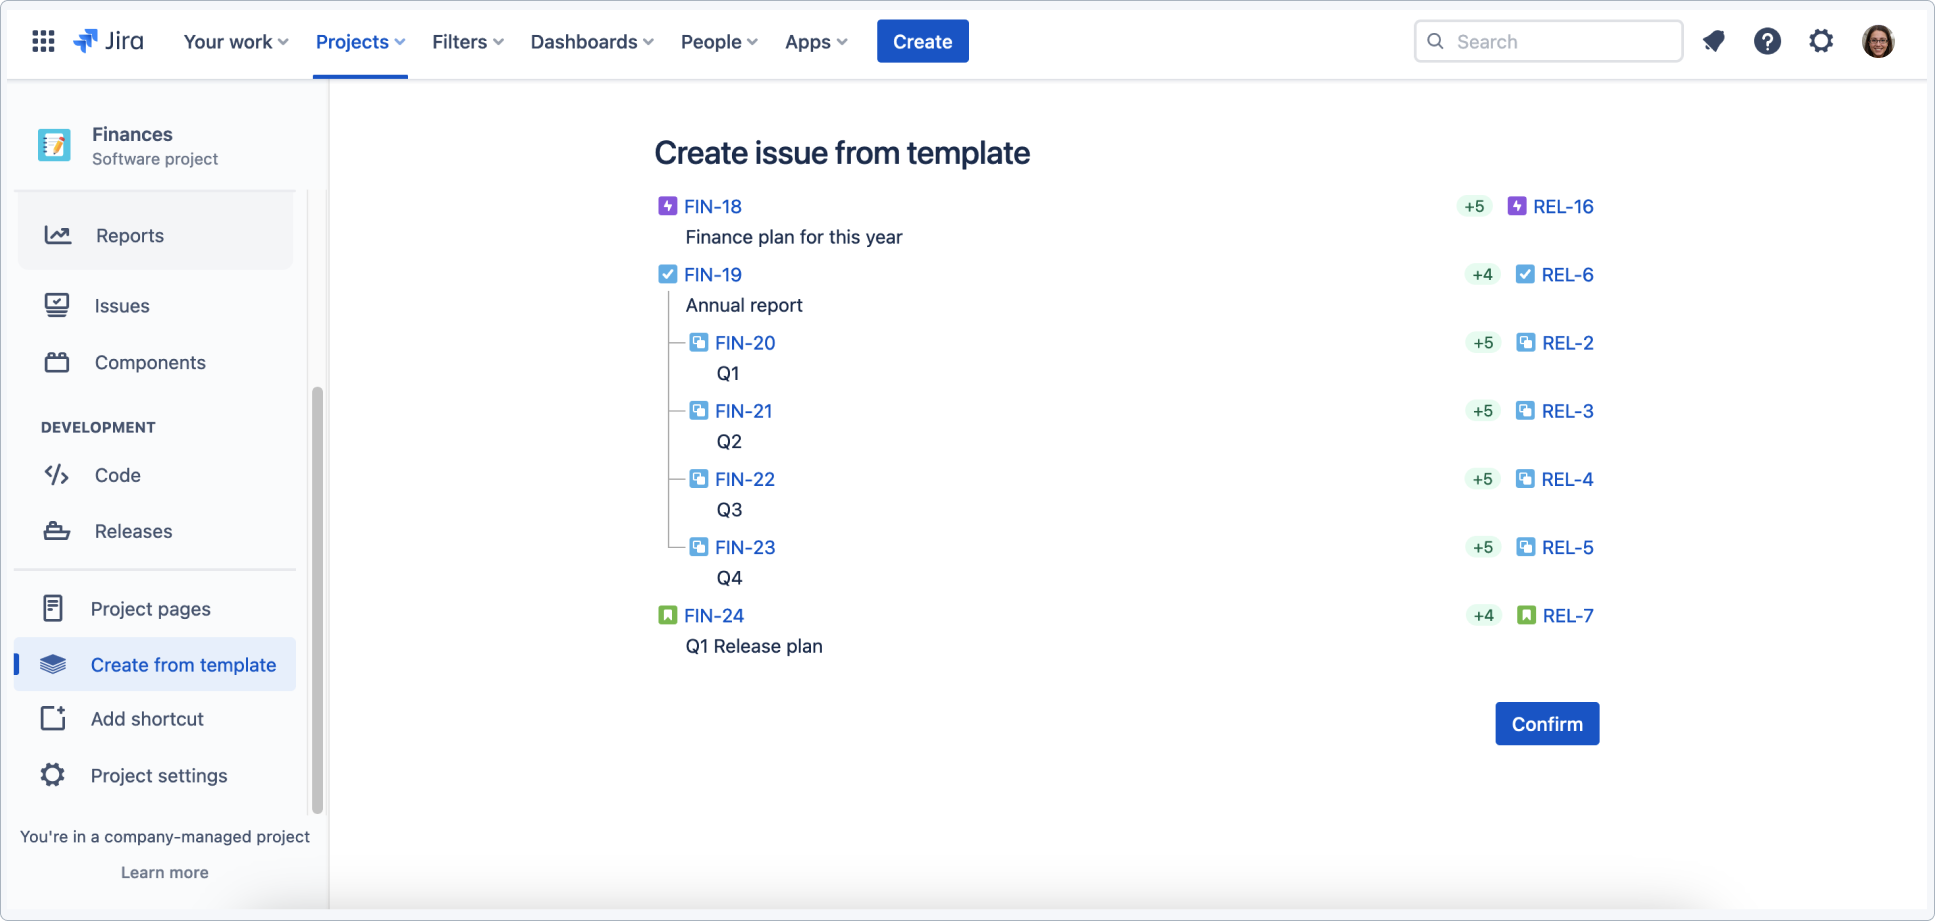This screenshot has height=921, width=1935.
Task: Open the Apps dropdown
Action: point(816,41)
